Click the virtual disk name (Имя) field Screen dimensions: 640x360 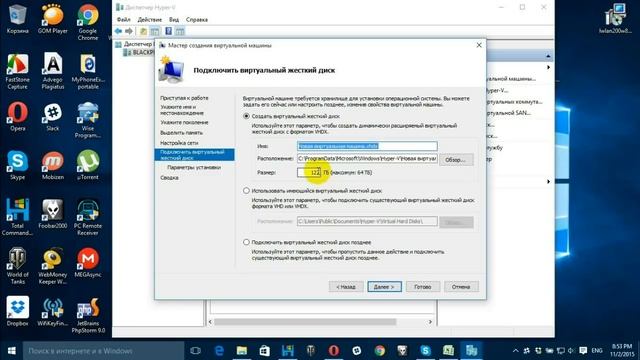click(x=367, y=146)
